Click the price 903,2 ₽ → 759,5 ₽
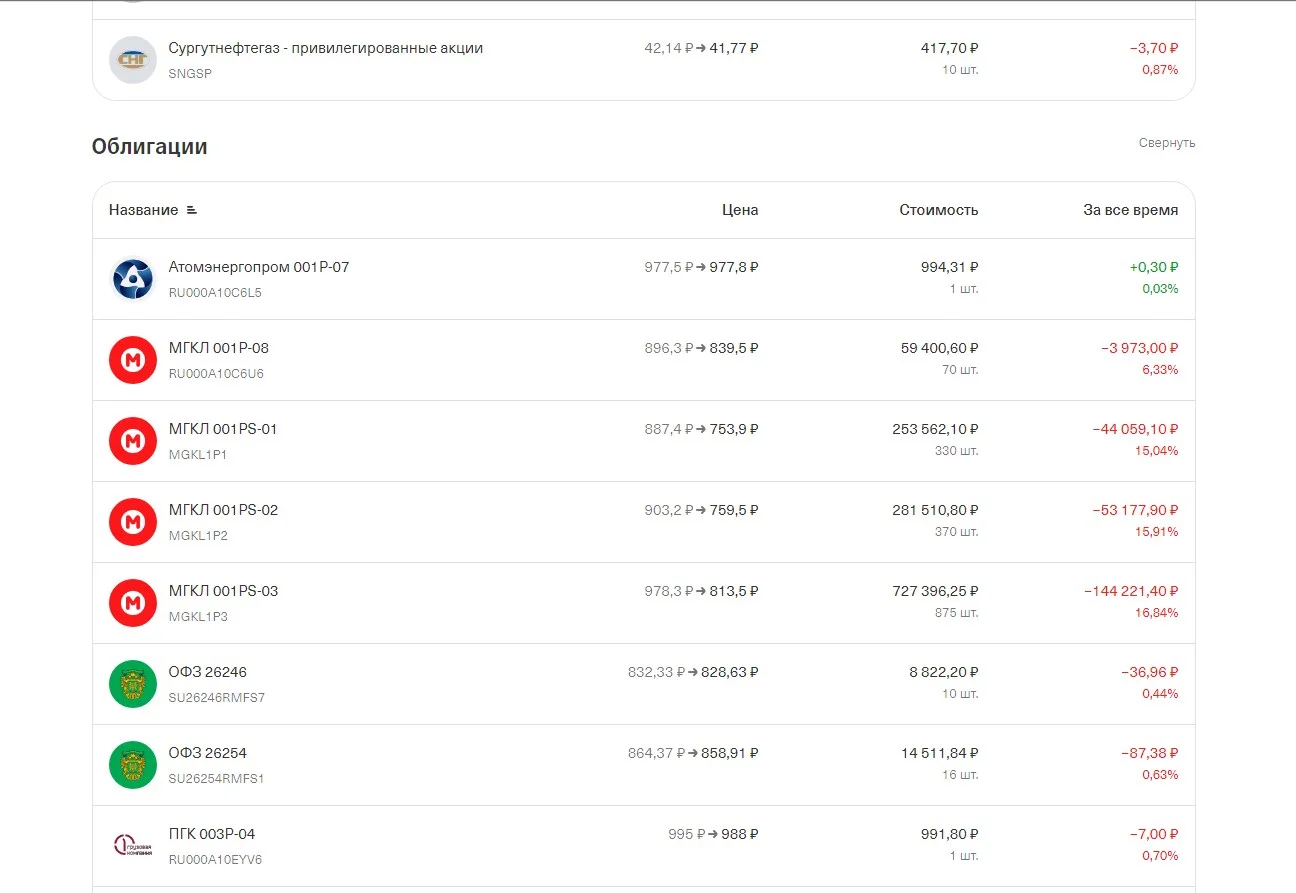1296x893 pixels. [x=702, y=510]
